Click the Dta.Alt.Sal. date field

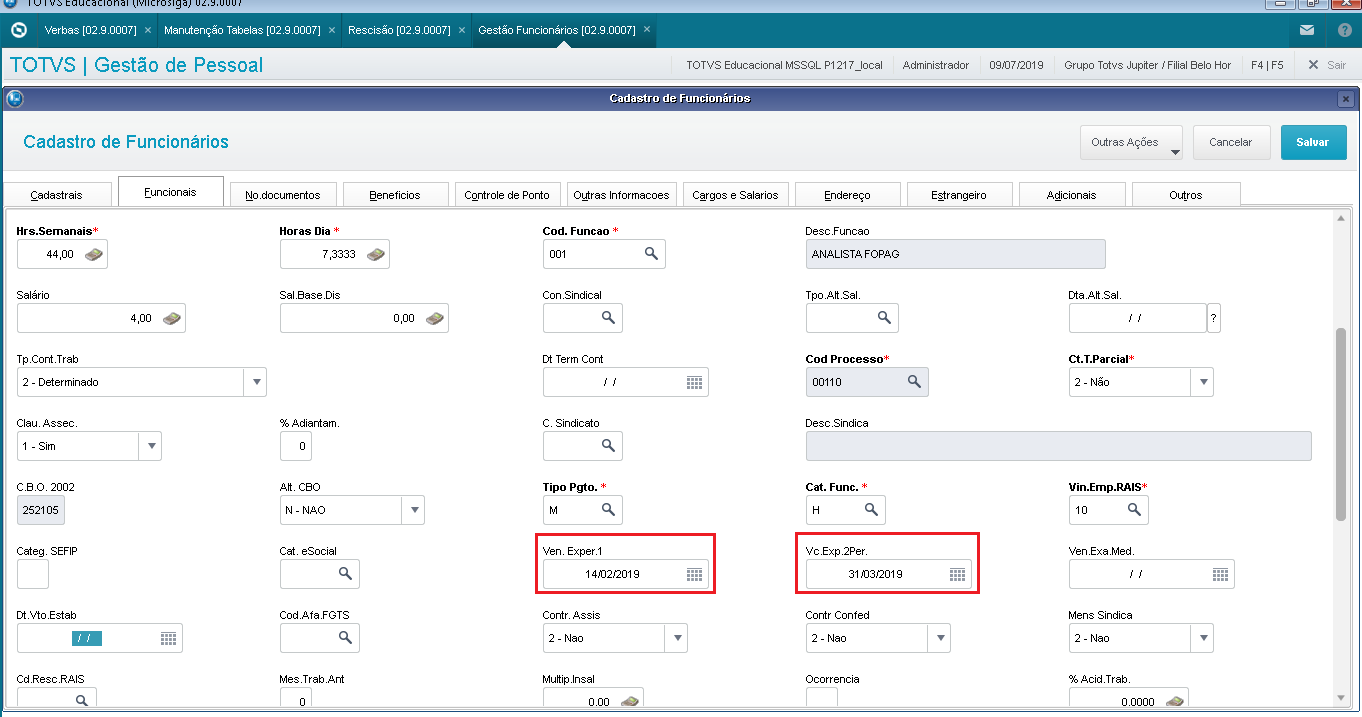(x=1137, y=318)
